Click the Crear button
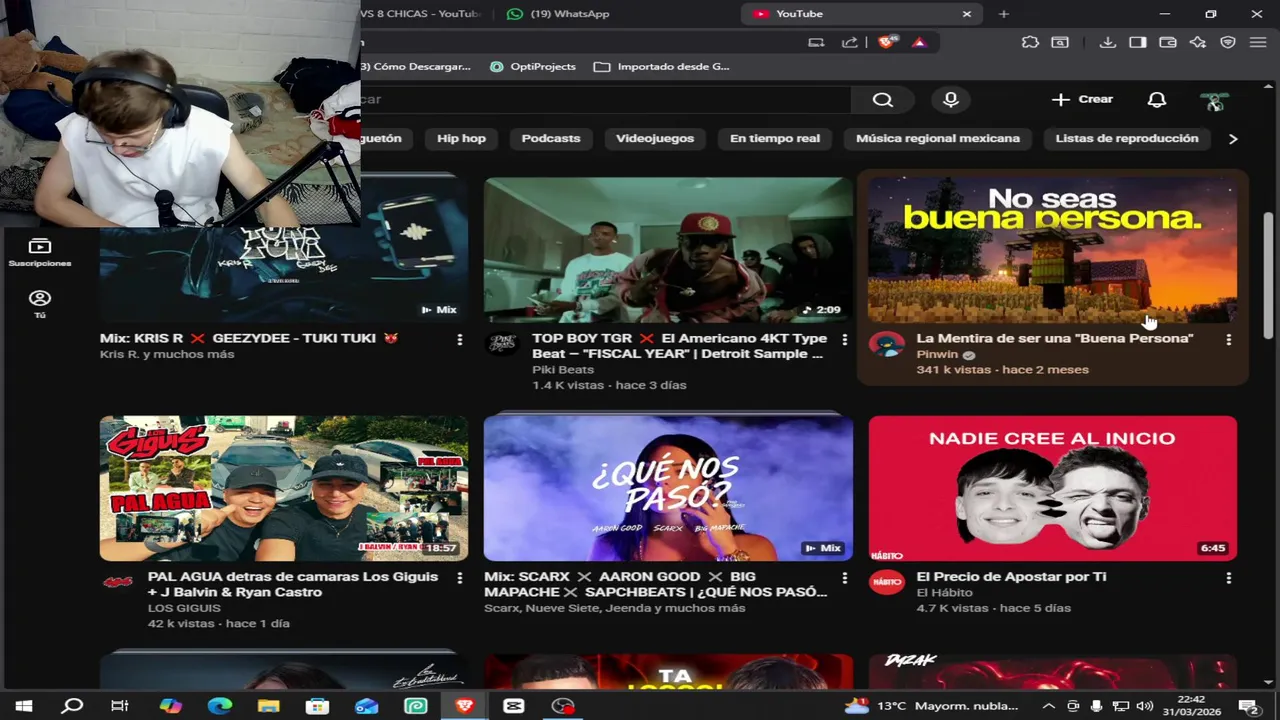The width and height of the screenshot is (1280, 720). [1082, 99]
